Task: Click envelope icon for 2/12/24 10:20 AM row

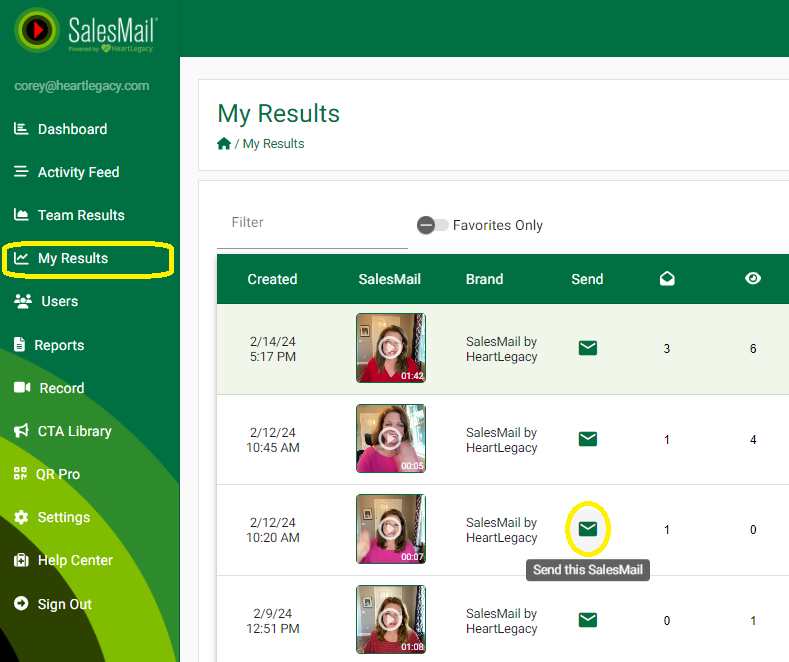Action: (588, 529)
